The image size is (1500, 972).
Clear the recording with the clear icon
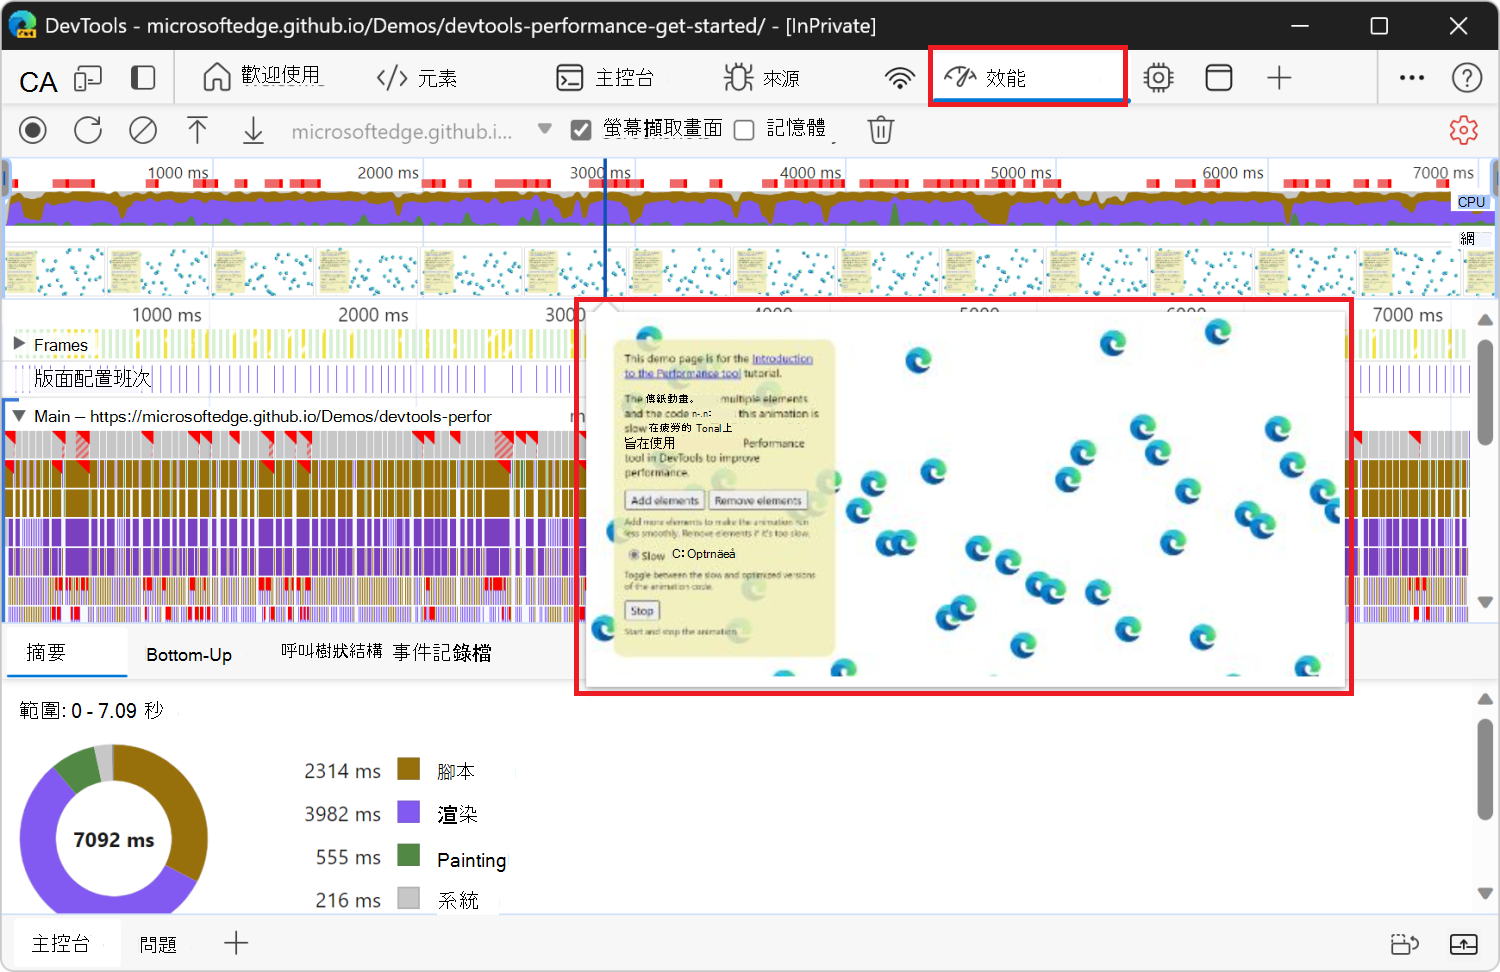tap(143, 130)
